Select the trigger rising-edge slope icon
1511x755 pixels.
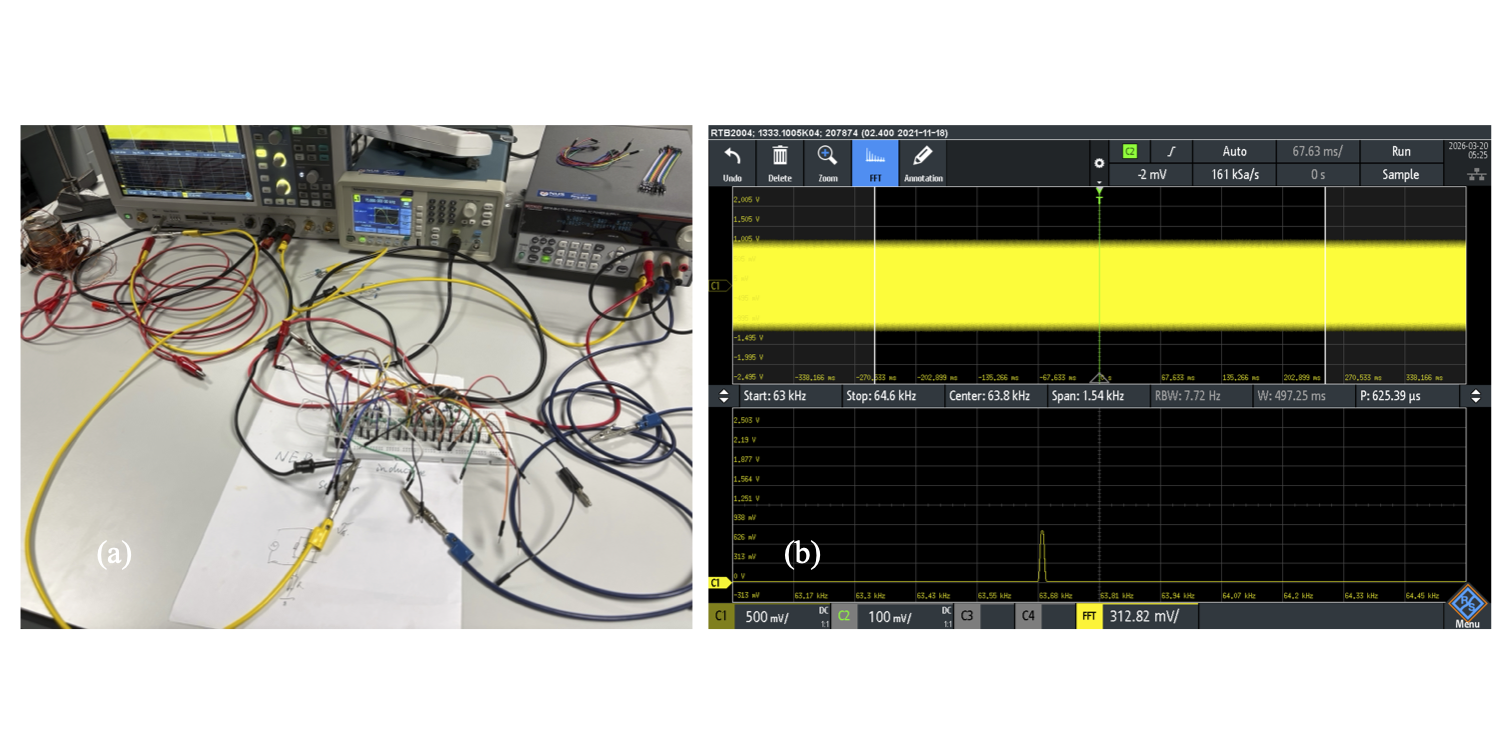[x=1170, y=151]
